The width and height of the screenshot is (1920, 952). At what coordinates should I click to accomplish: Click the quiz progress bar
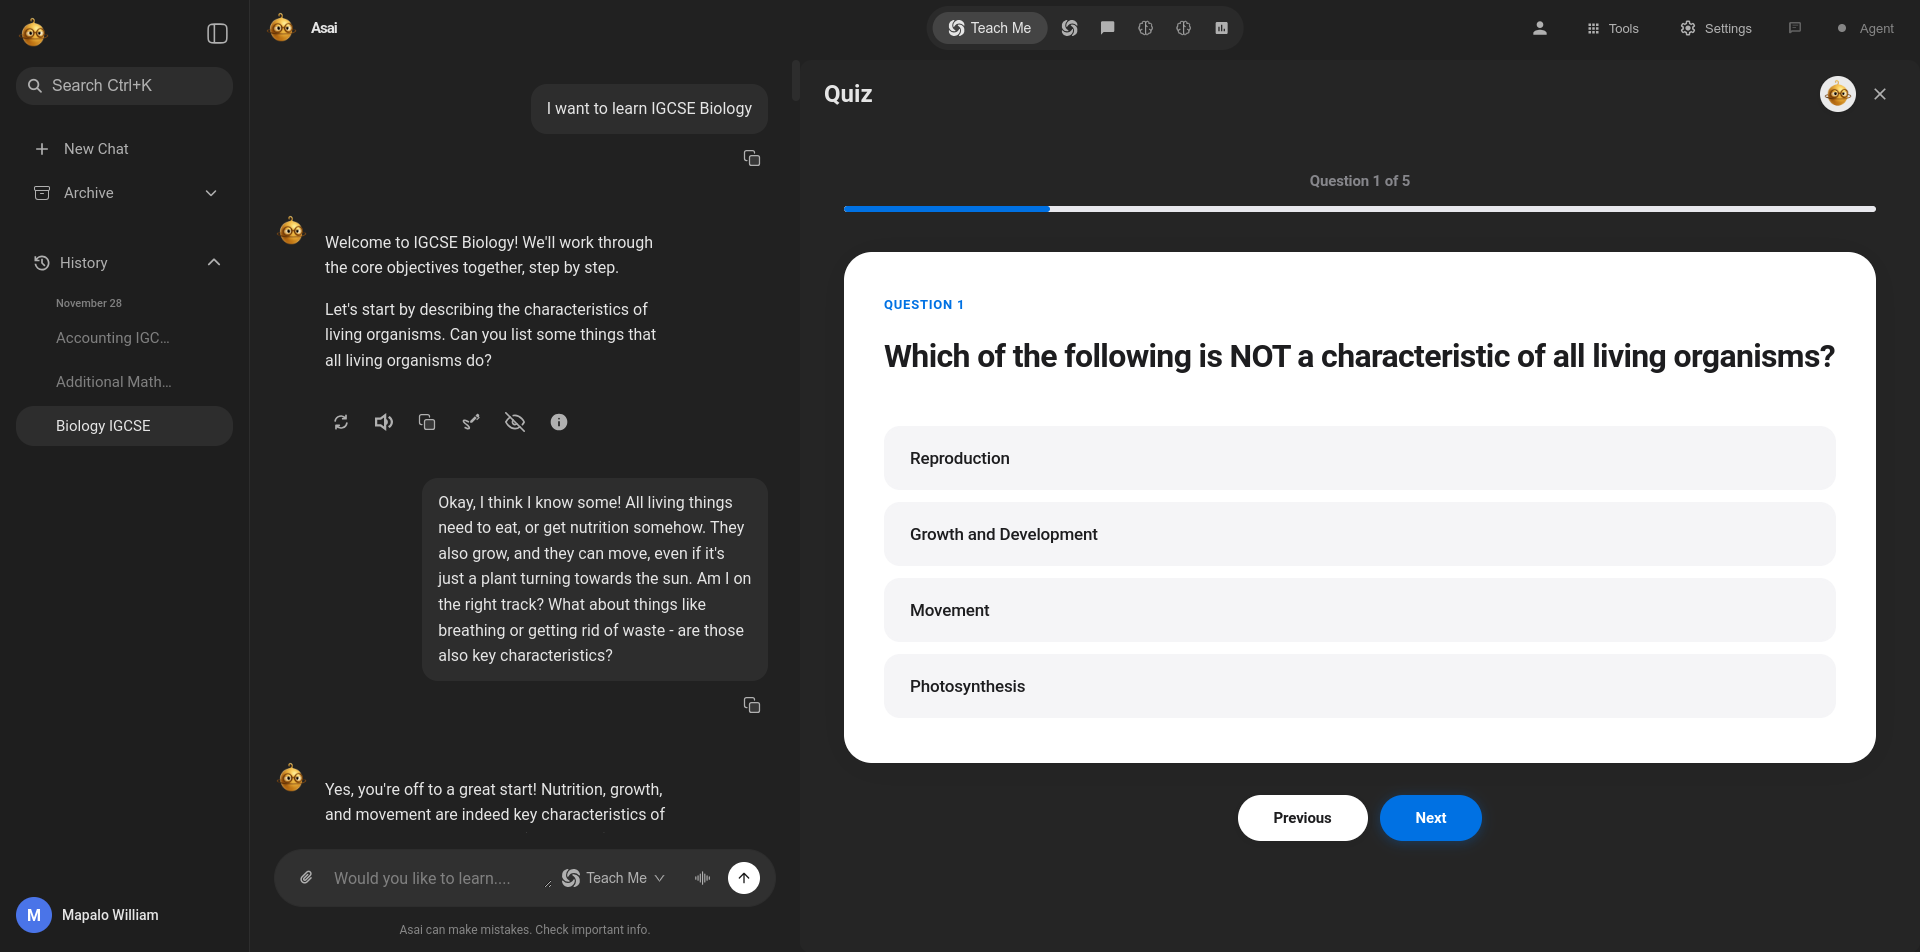click(x=1359, y=208)
